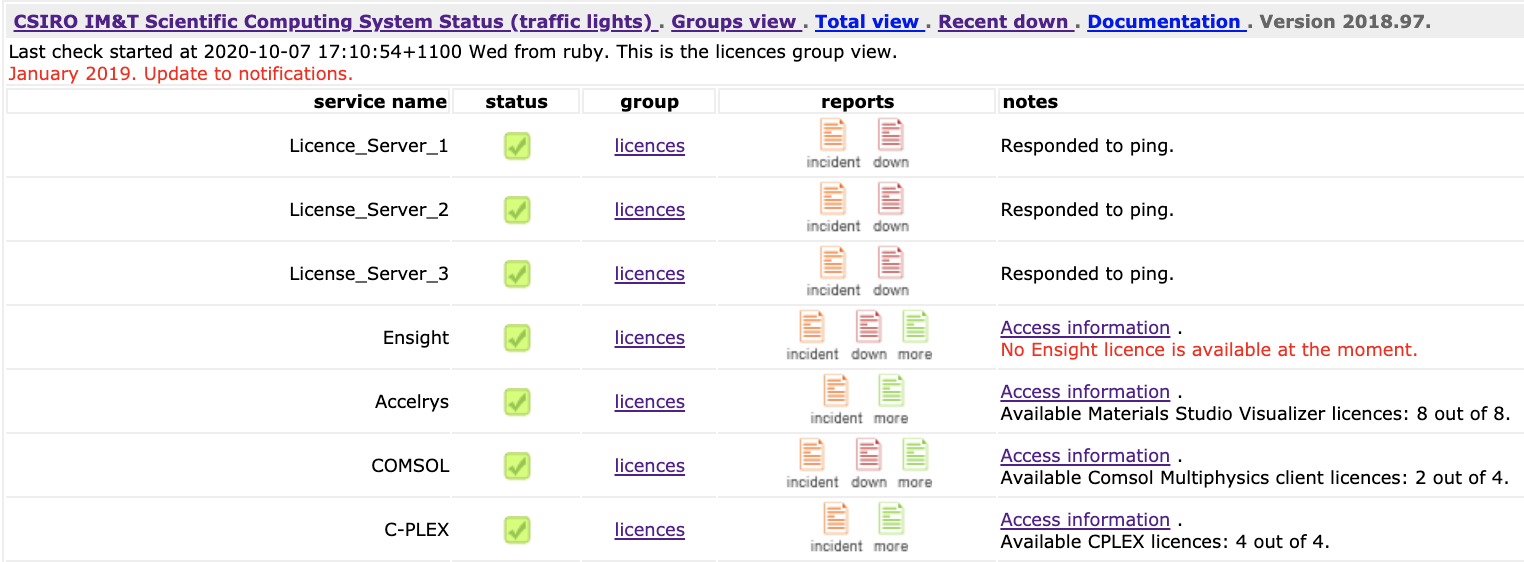This screenshot has width=1524, height=562.
Task: Open down report for Ensight
Action: (x=869, y=336)
